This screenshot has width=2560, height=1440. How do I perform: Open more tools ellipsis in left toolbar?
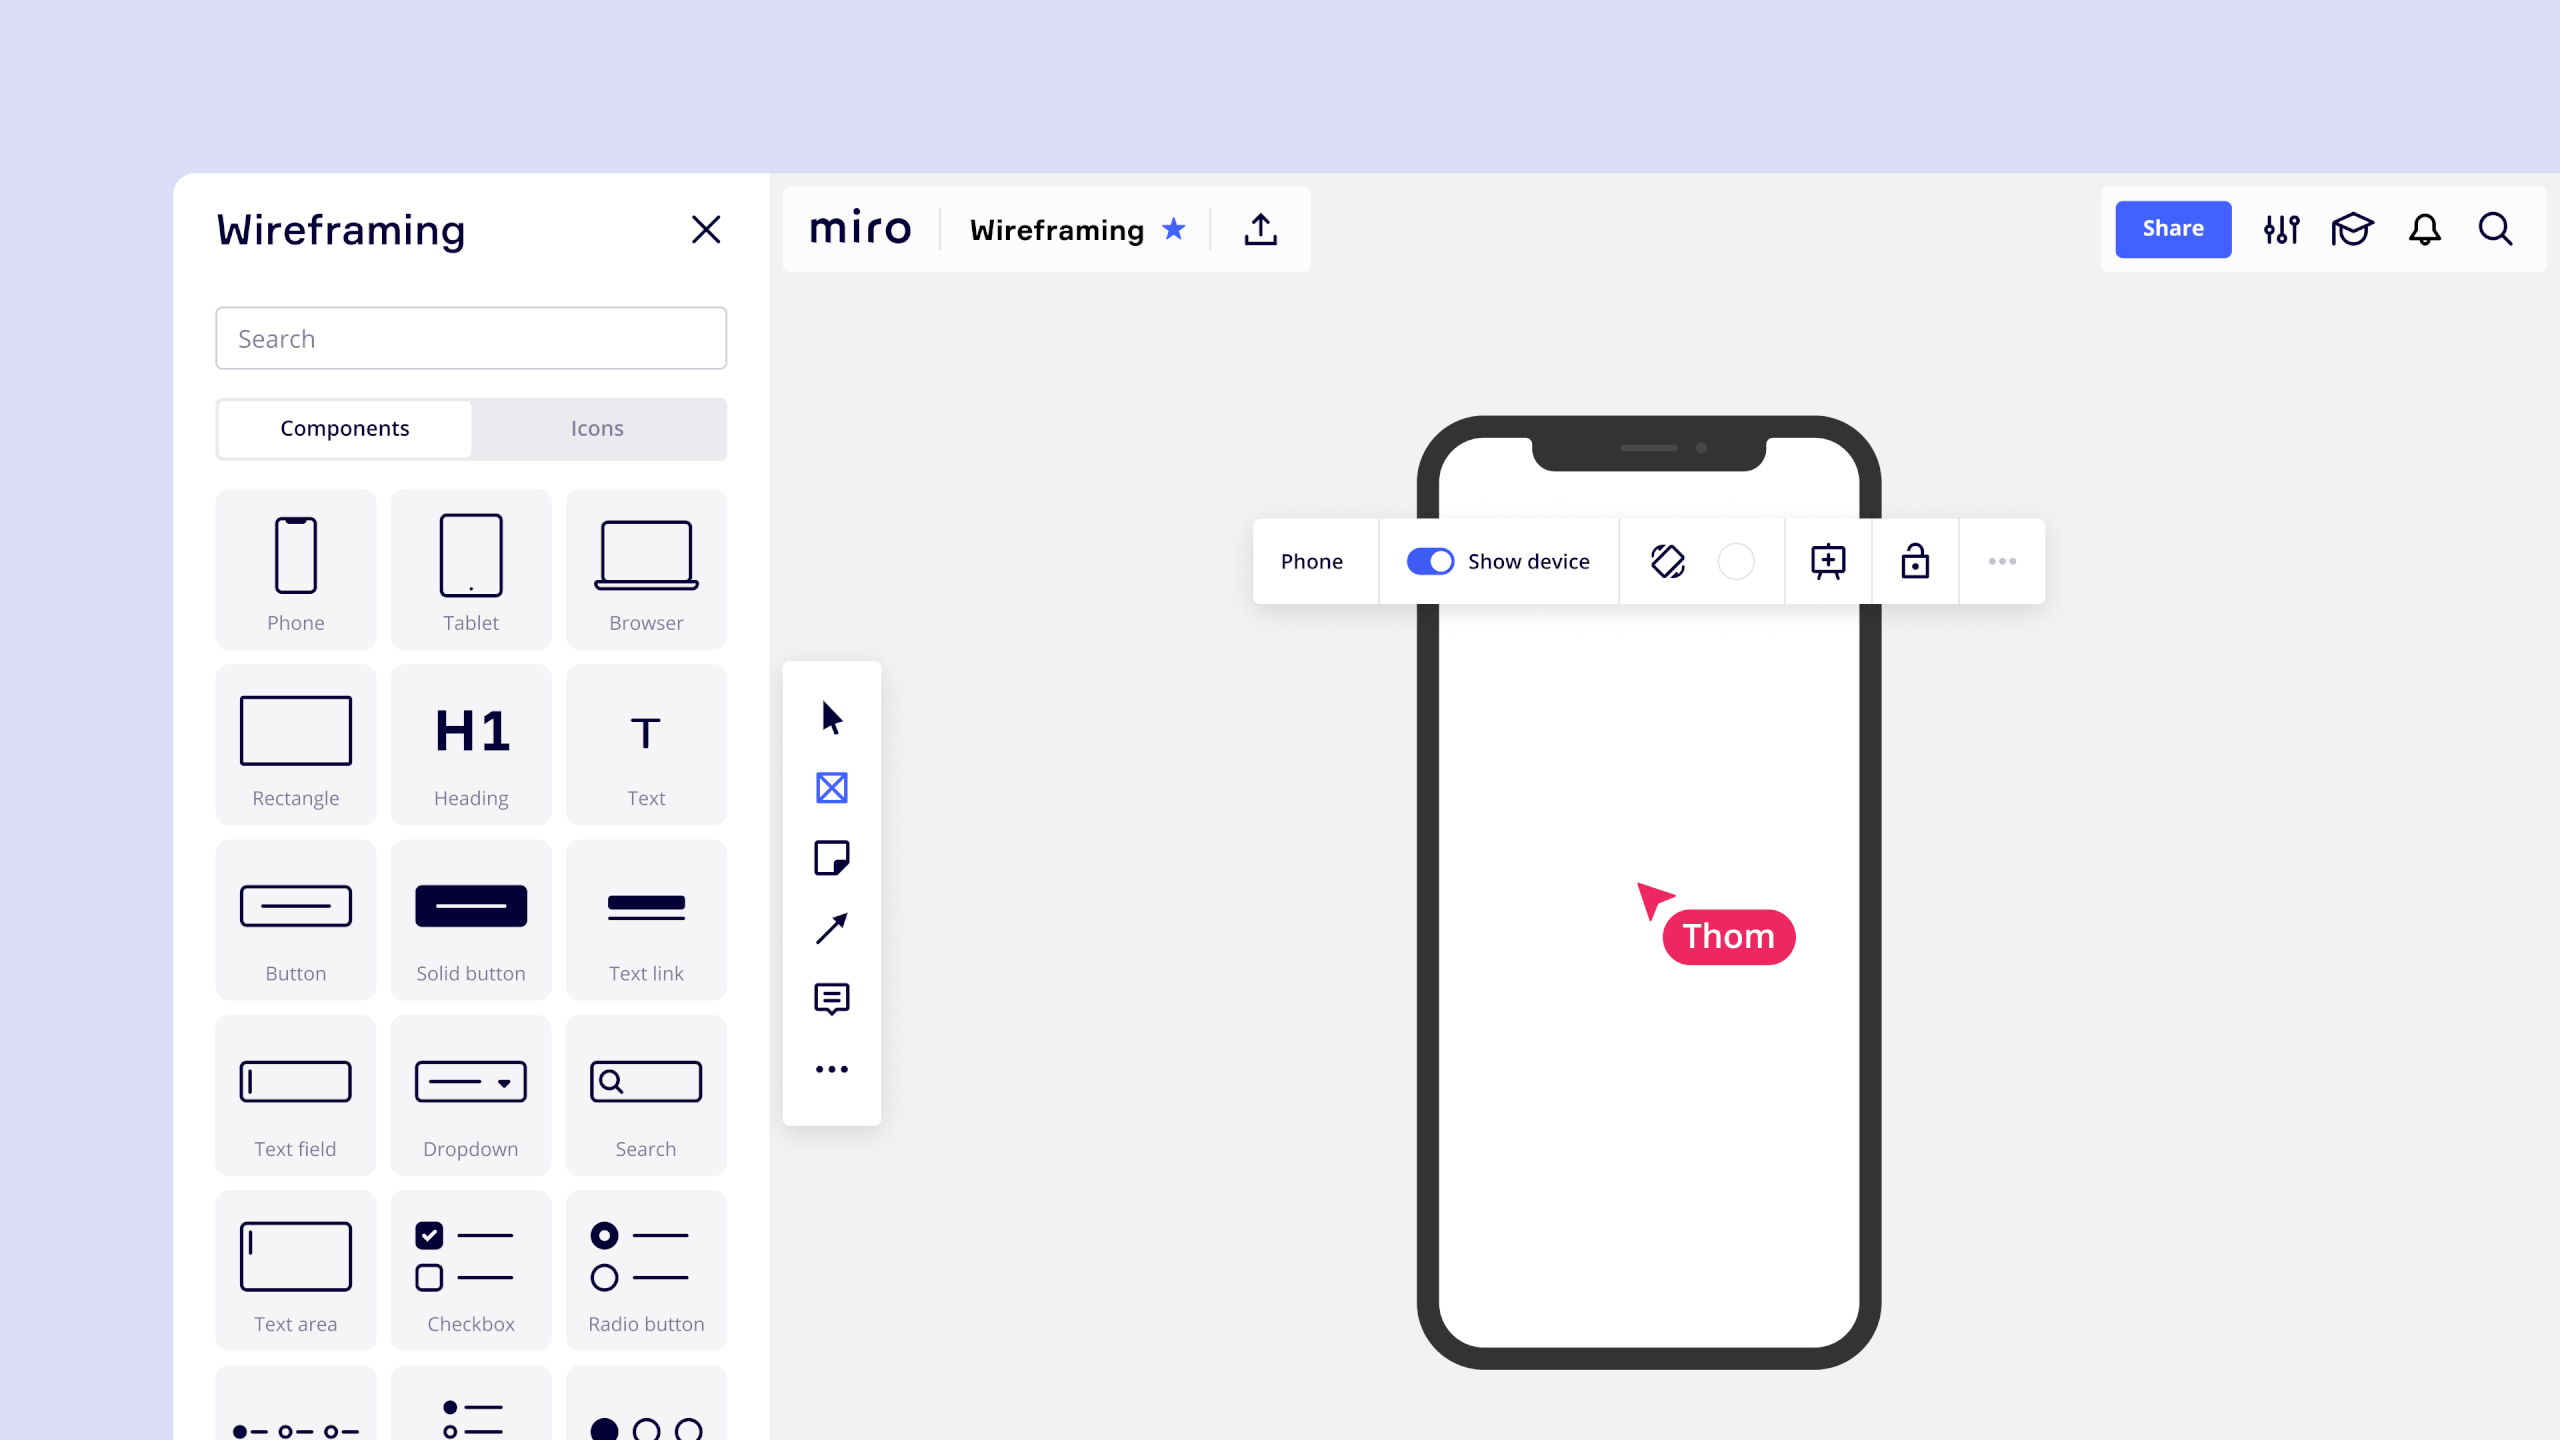click(x=832, y=1069)
